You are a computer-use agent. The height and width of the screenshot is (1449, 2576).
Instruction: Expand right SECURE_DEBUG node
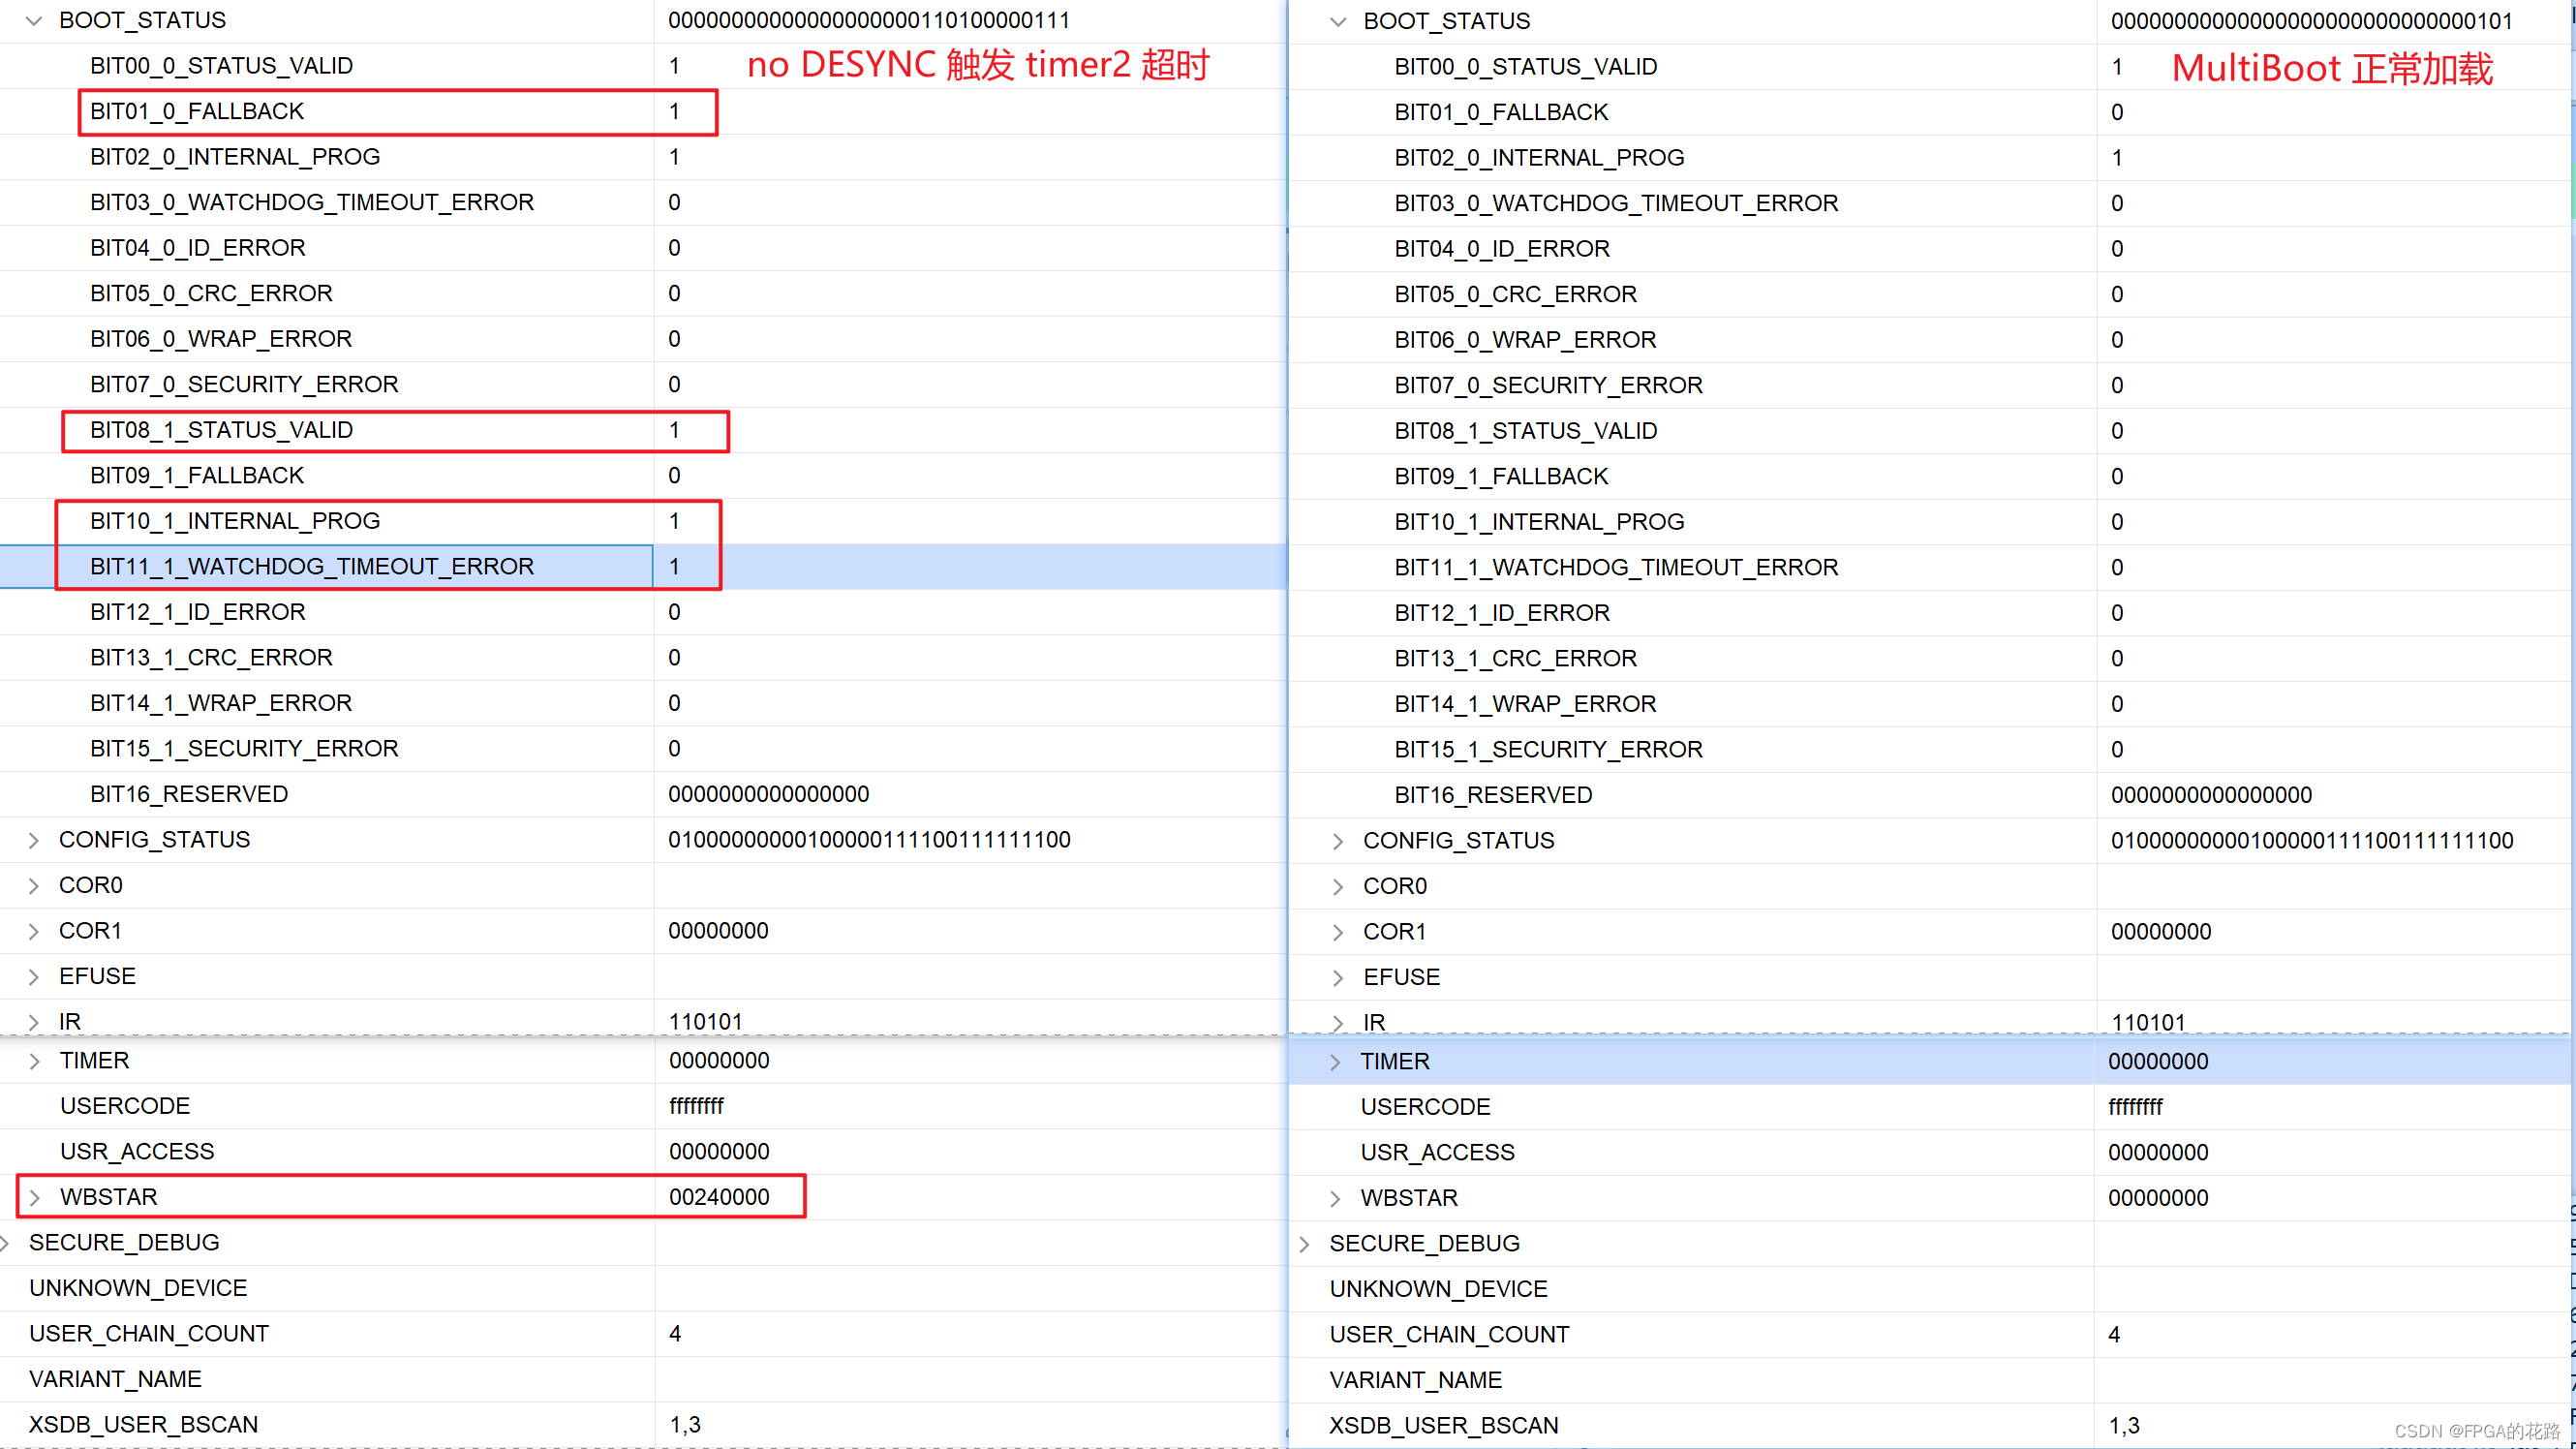[x=1305, y=1244]
